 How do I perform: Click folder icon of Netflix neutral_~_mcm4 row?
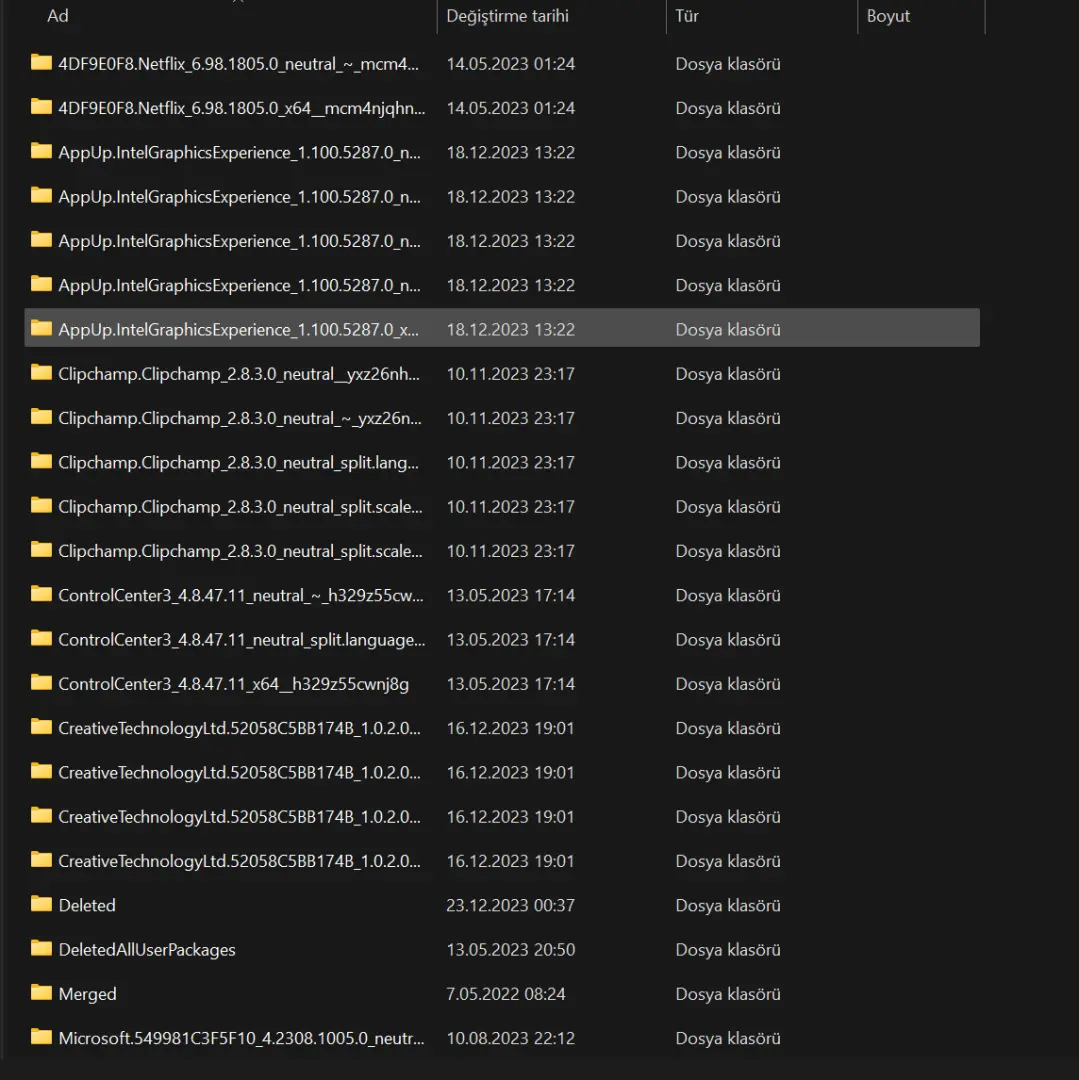(41, 63)
